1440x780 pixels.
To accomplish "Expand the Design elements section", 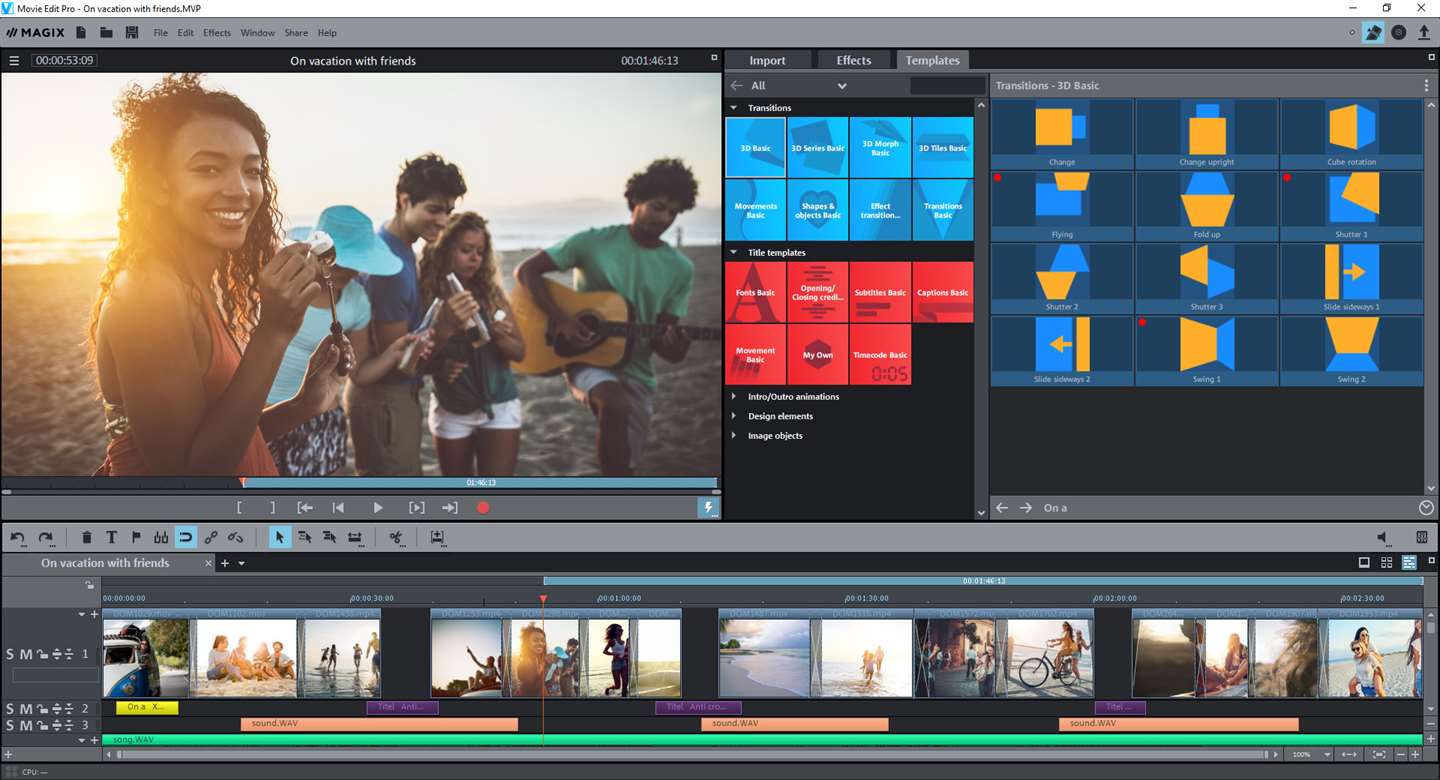I will [780, 416].
